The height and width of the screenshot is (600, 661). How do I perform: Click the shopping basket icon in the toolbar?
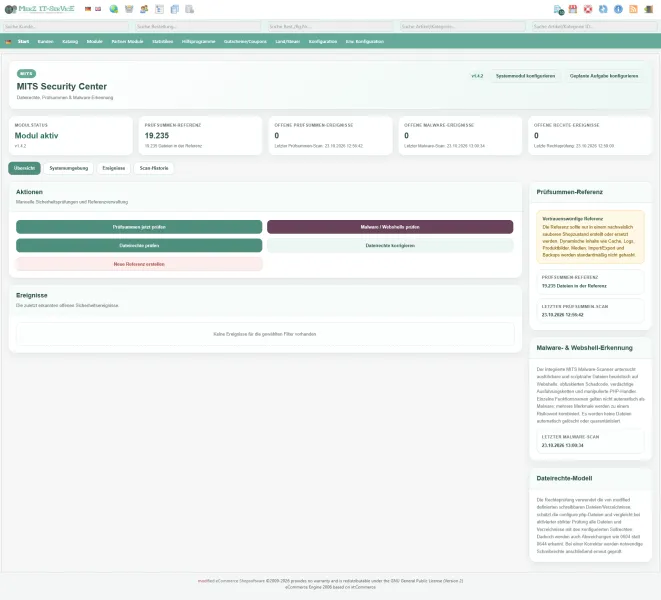[129, 9]
